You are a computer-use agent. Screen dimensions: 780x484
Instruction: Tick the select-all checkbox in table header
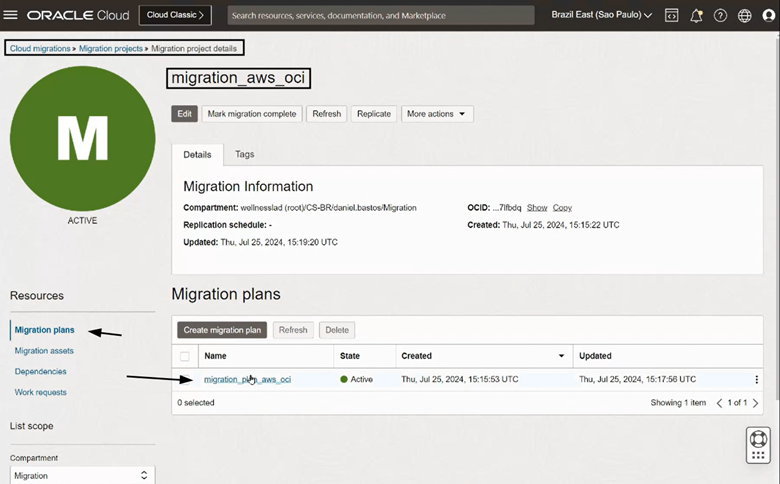click(x=185, y=356)
